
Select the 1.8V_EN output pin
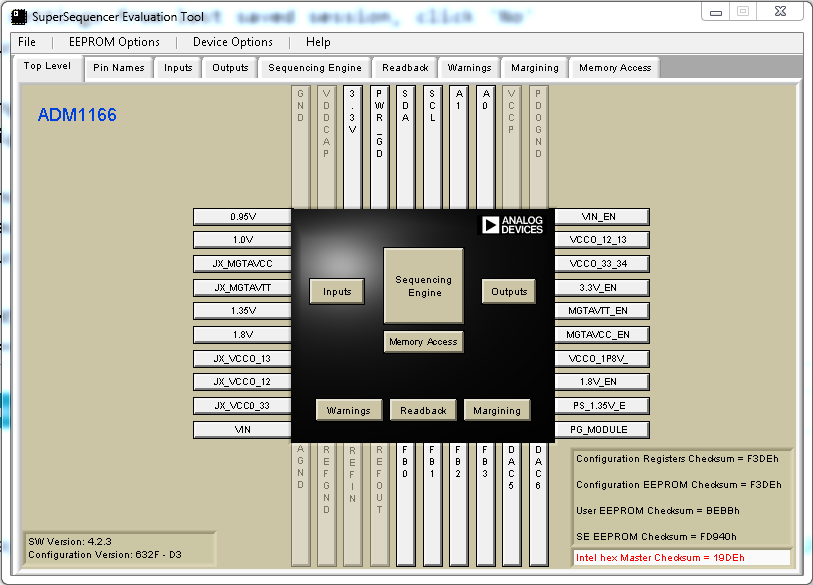click(x=601, y=382)
